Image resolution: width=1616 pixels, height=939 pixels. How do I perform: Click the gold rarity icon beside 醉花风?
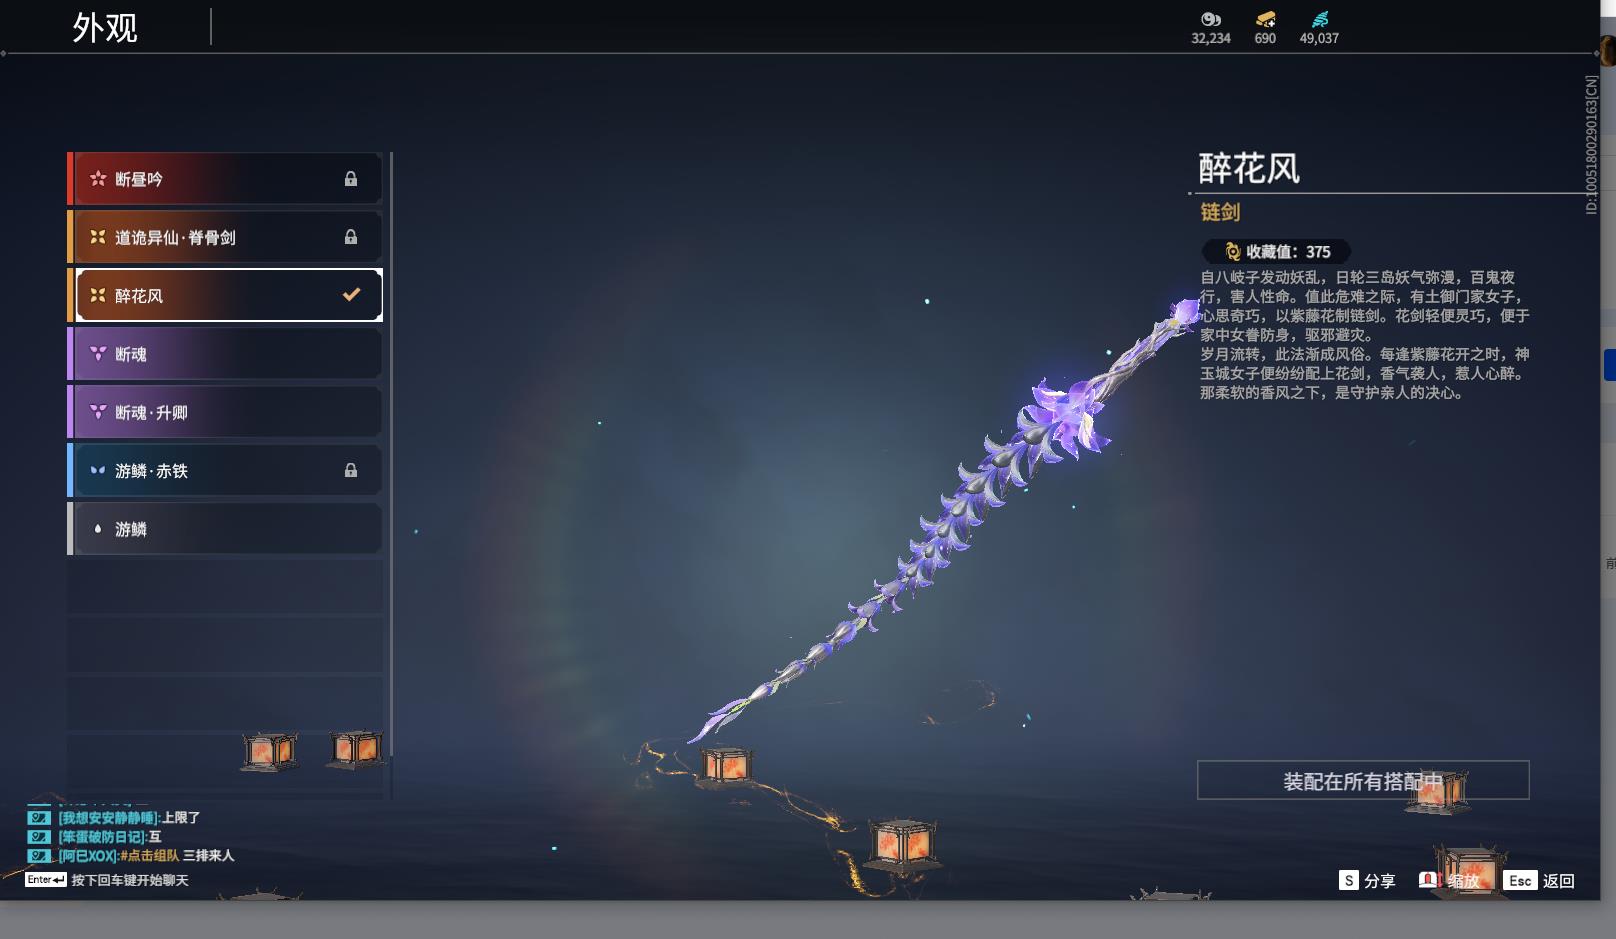98,295
